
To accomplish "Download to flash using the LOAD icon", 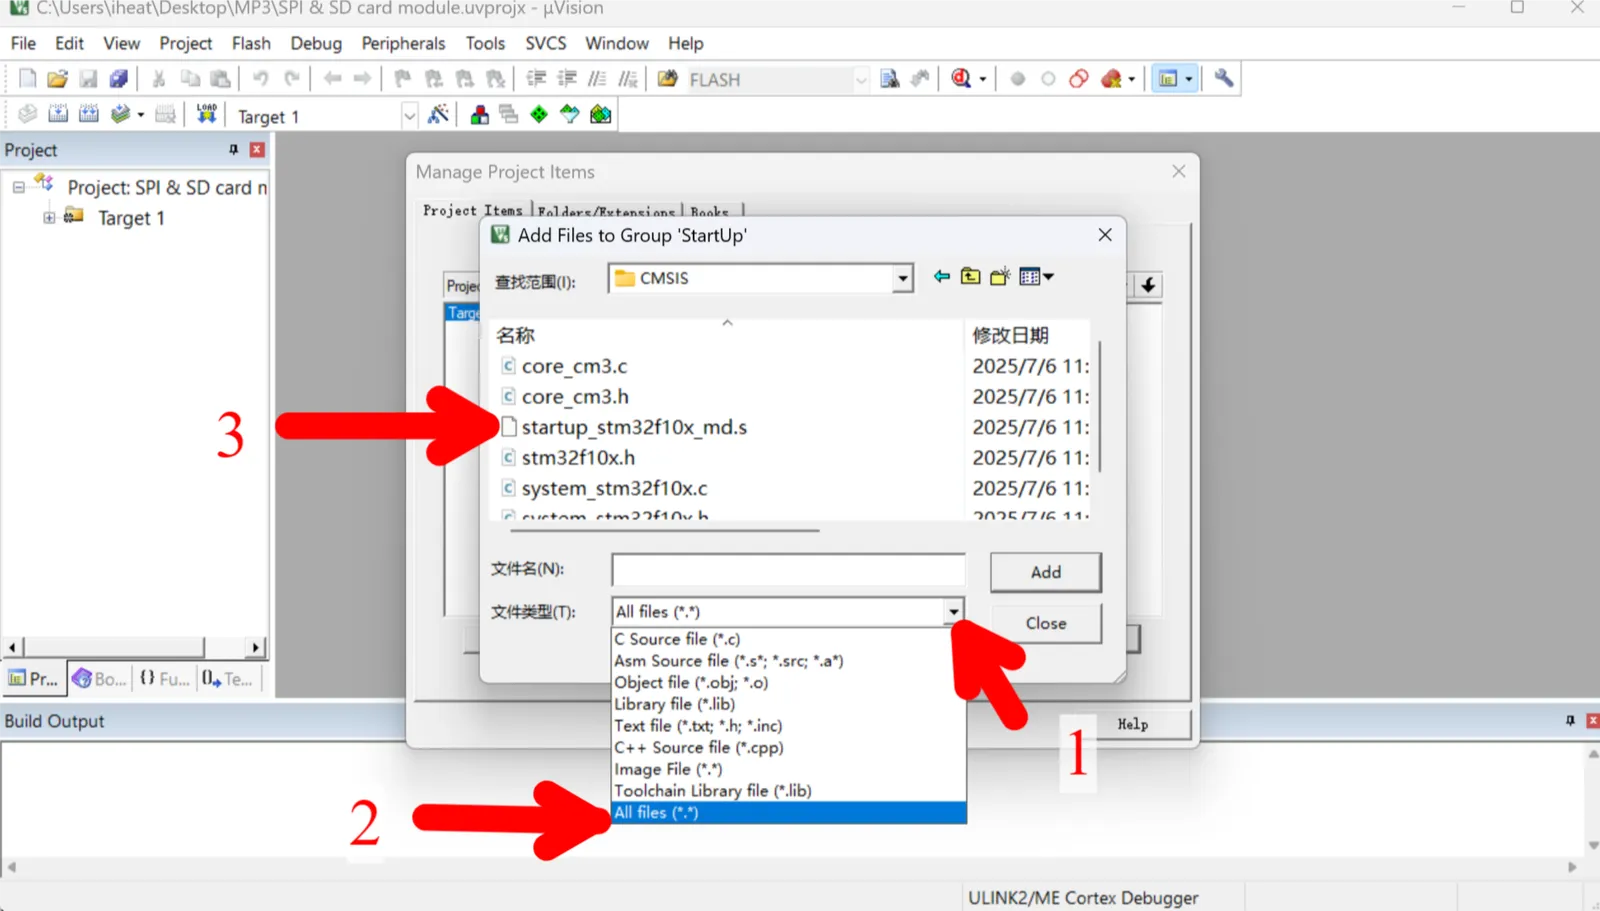I will (206, 114).
